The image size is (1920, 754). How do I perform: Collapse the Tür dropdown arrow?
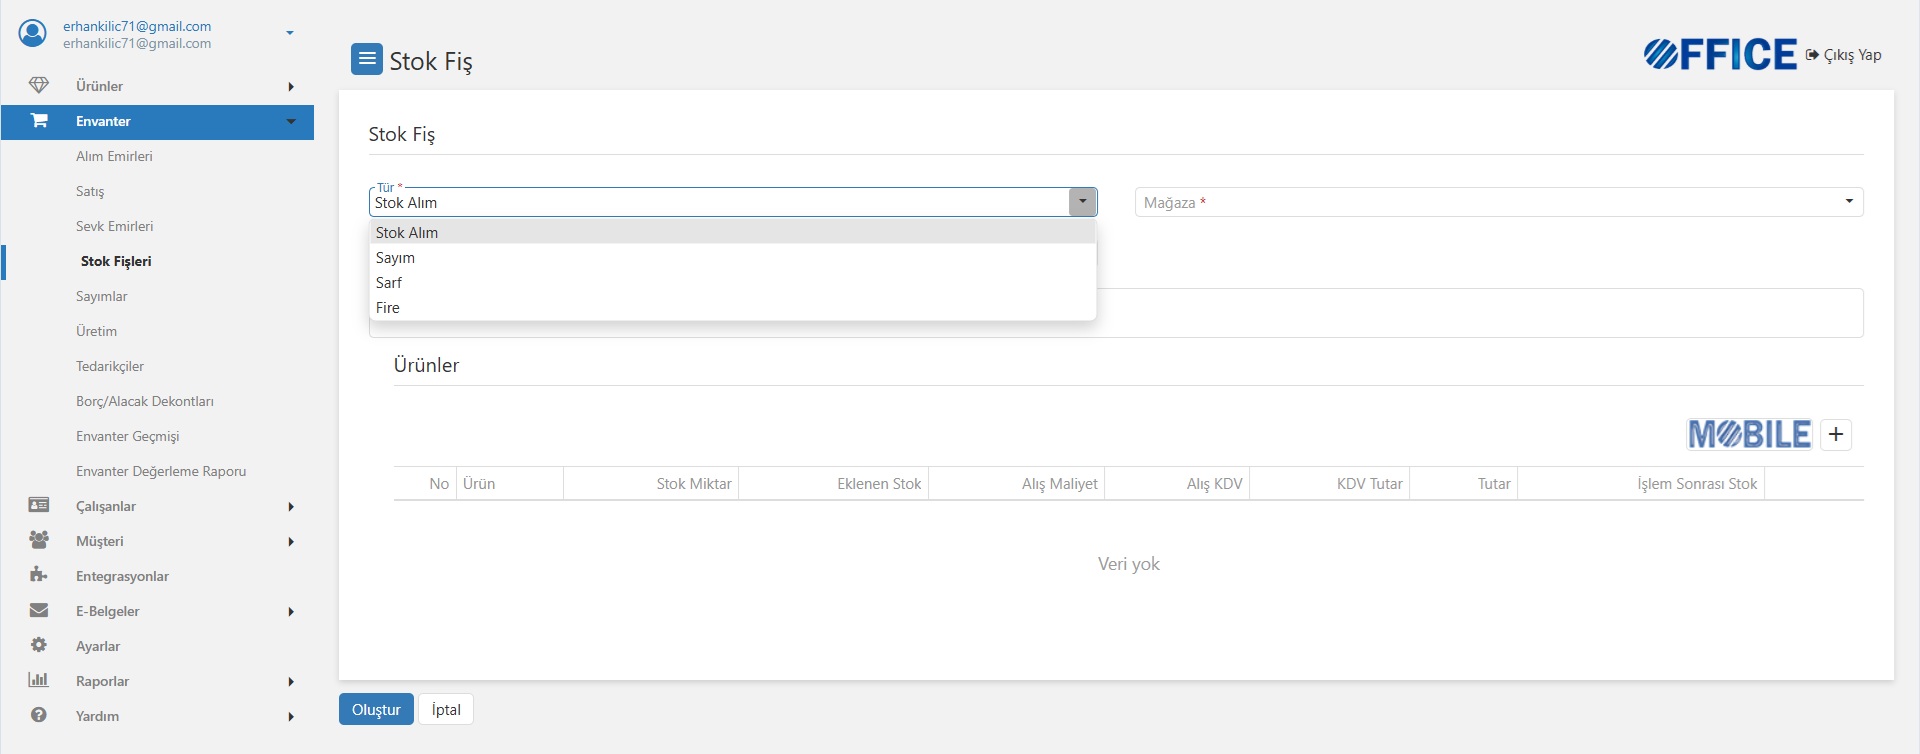coord(1082,202)
